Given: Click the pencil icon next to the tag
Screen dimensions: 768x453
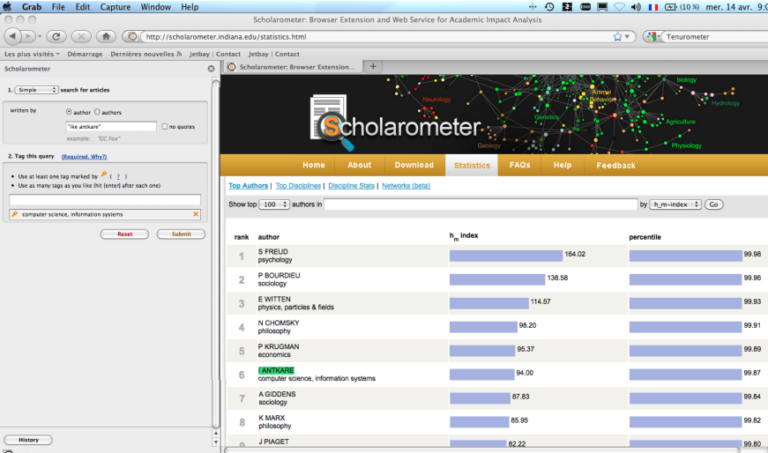Looking at the screenshot, I should tap(14, 214).
